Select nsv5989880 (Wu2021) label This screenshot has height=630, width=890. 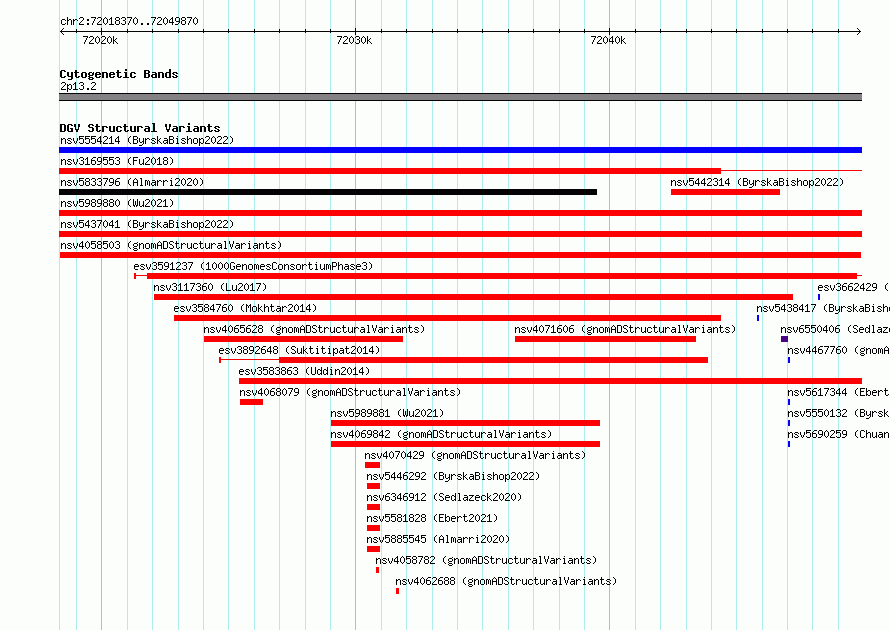coord(117,203)
